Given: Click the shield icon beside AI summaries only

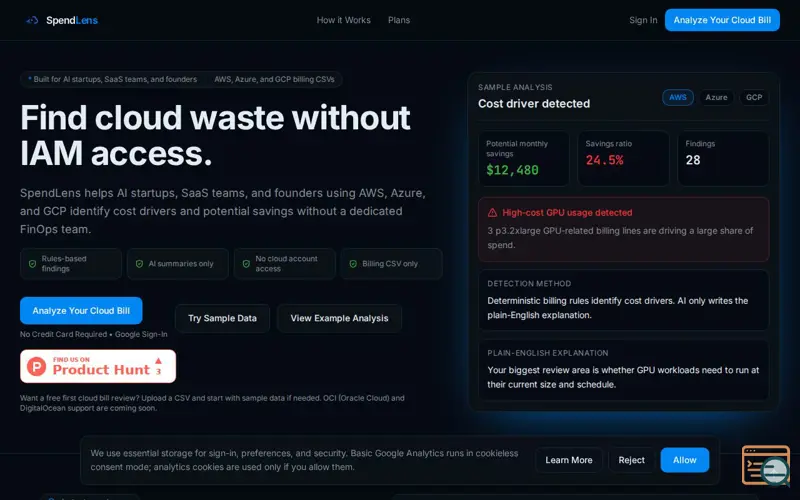Looking at the screenshot, I should click(139, 264).
